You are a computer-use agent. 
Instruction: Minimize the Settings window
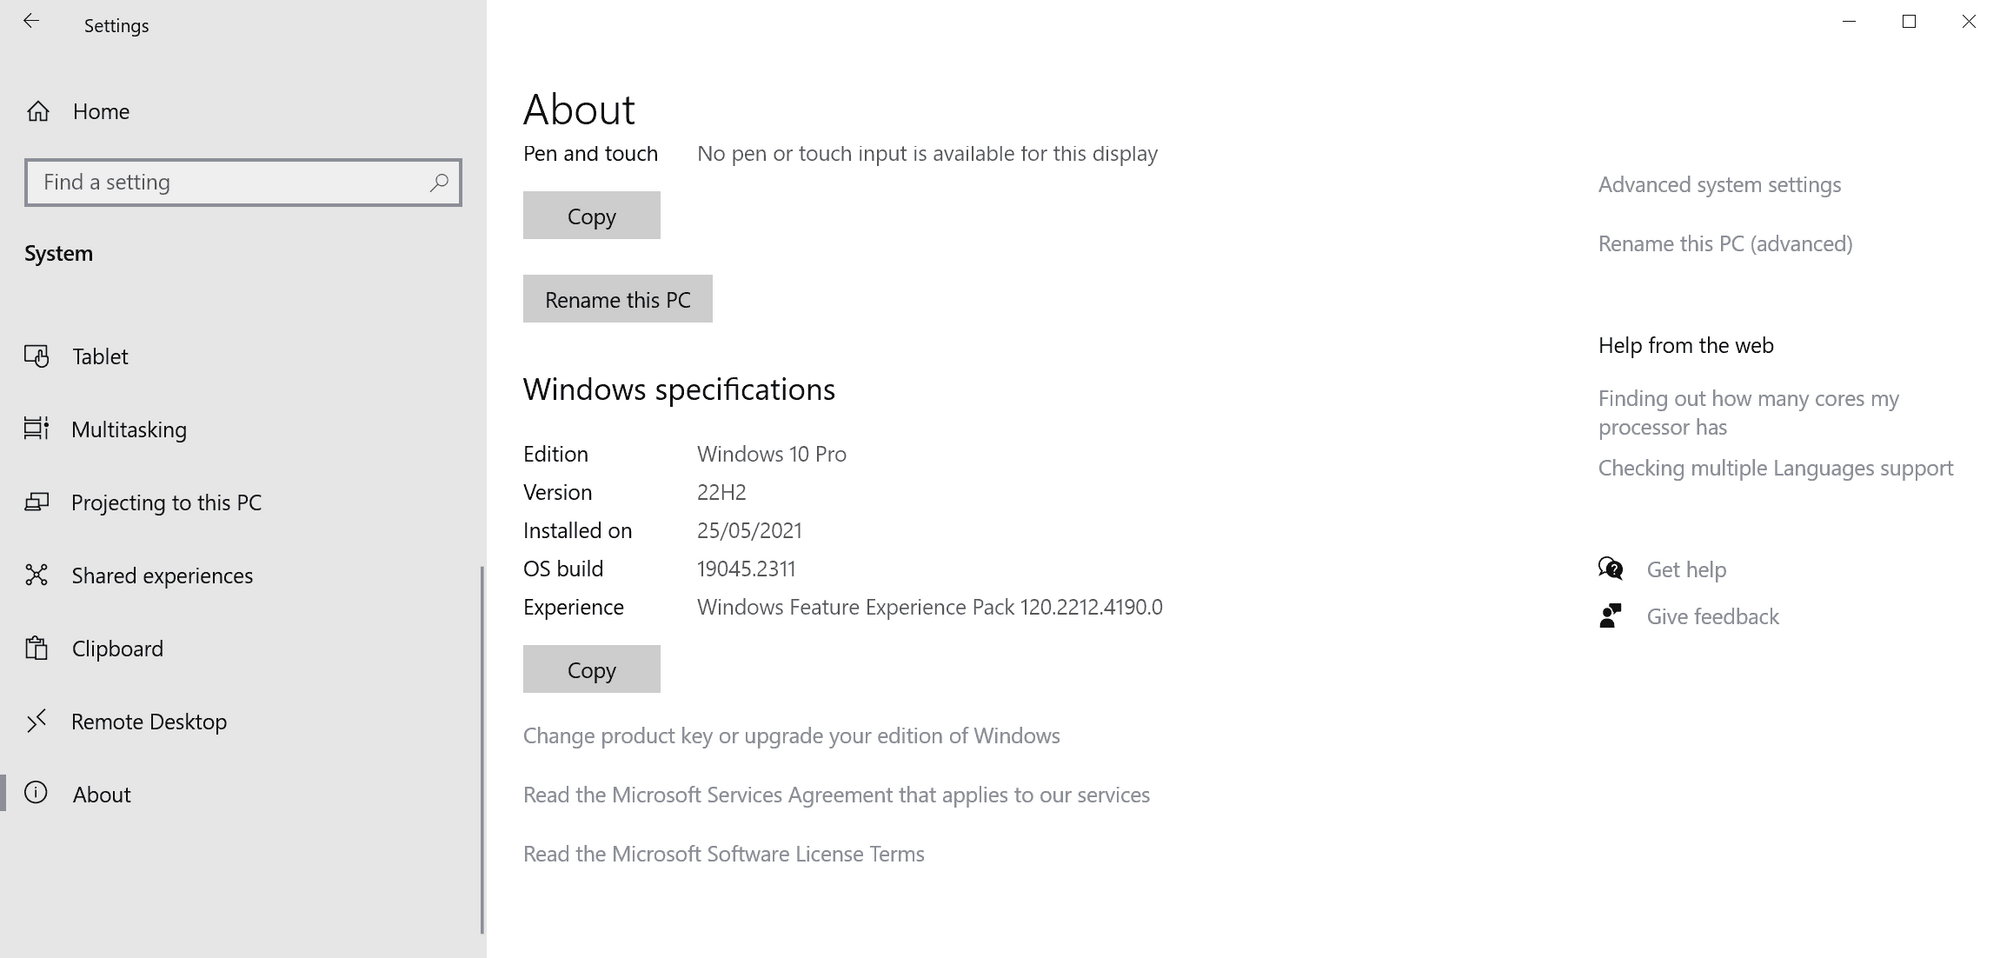pyautogui.click(x=1849, y=21)
